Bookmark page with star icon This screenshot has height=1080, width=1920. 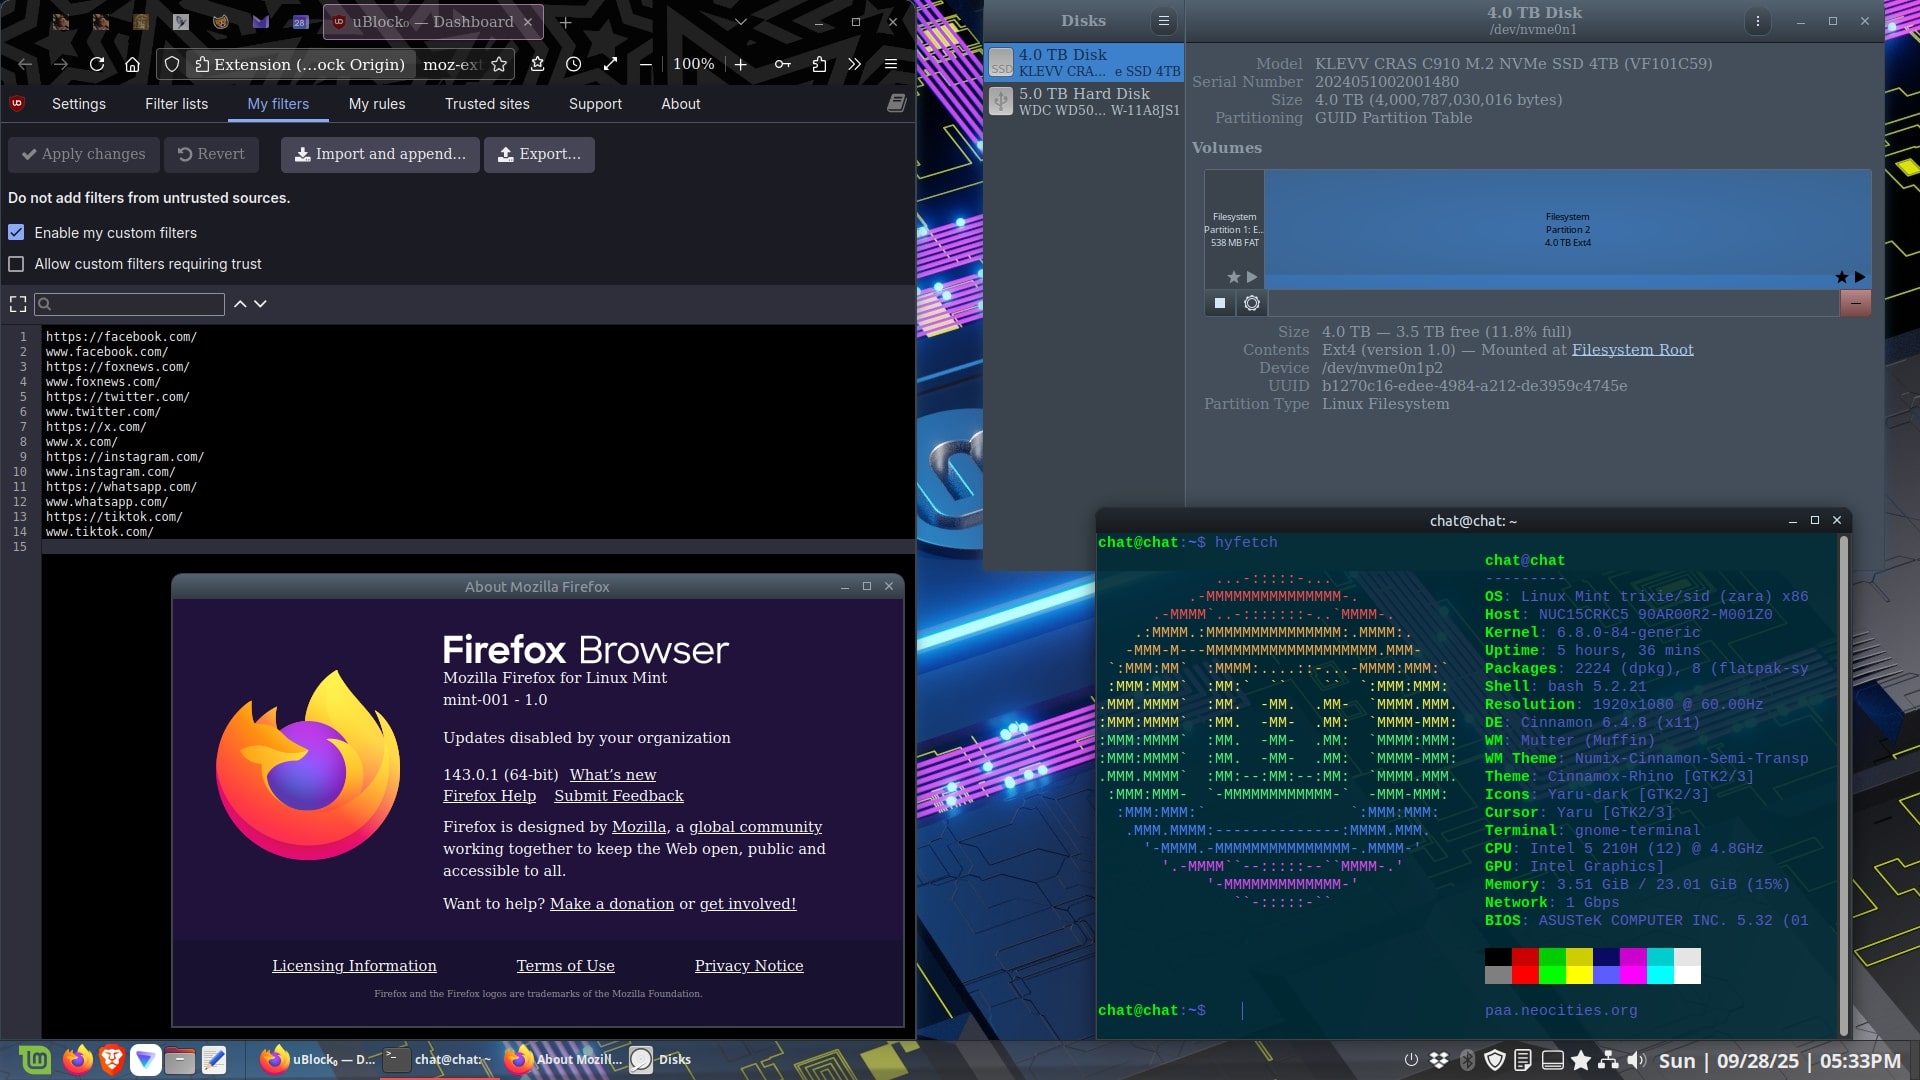499,64
